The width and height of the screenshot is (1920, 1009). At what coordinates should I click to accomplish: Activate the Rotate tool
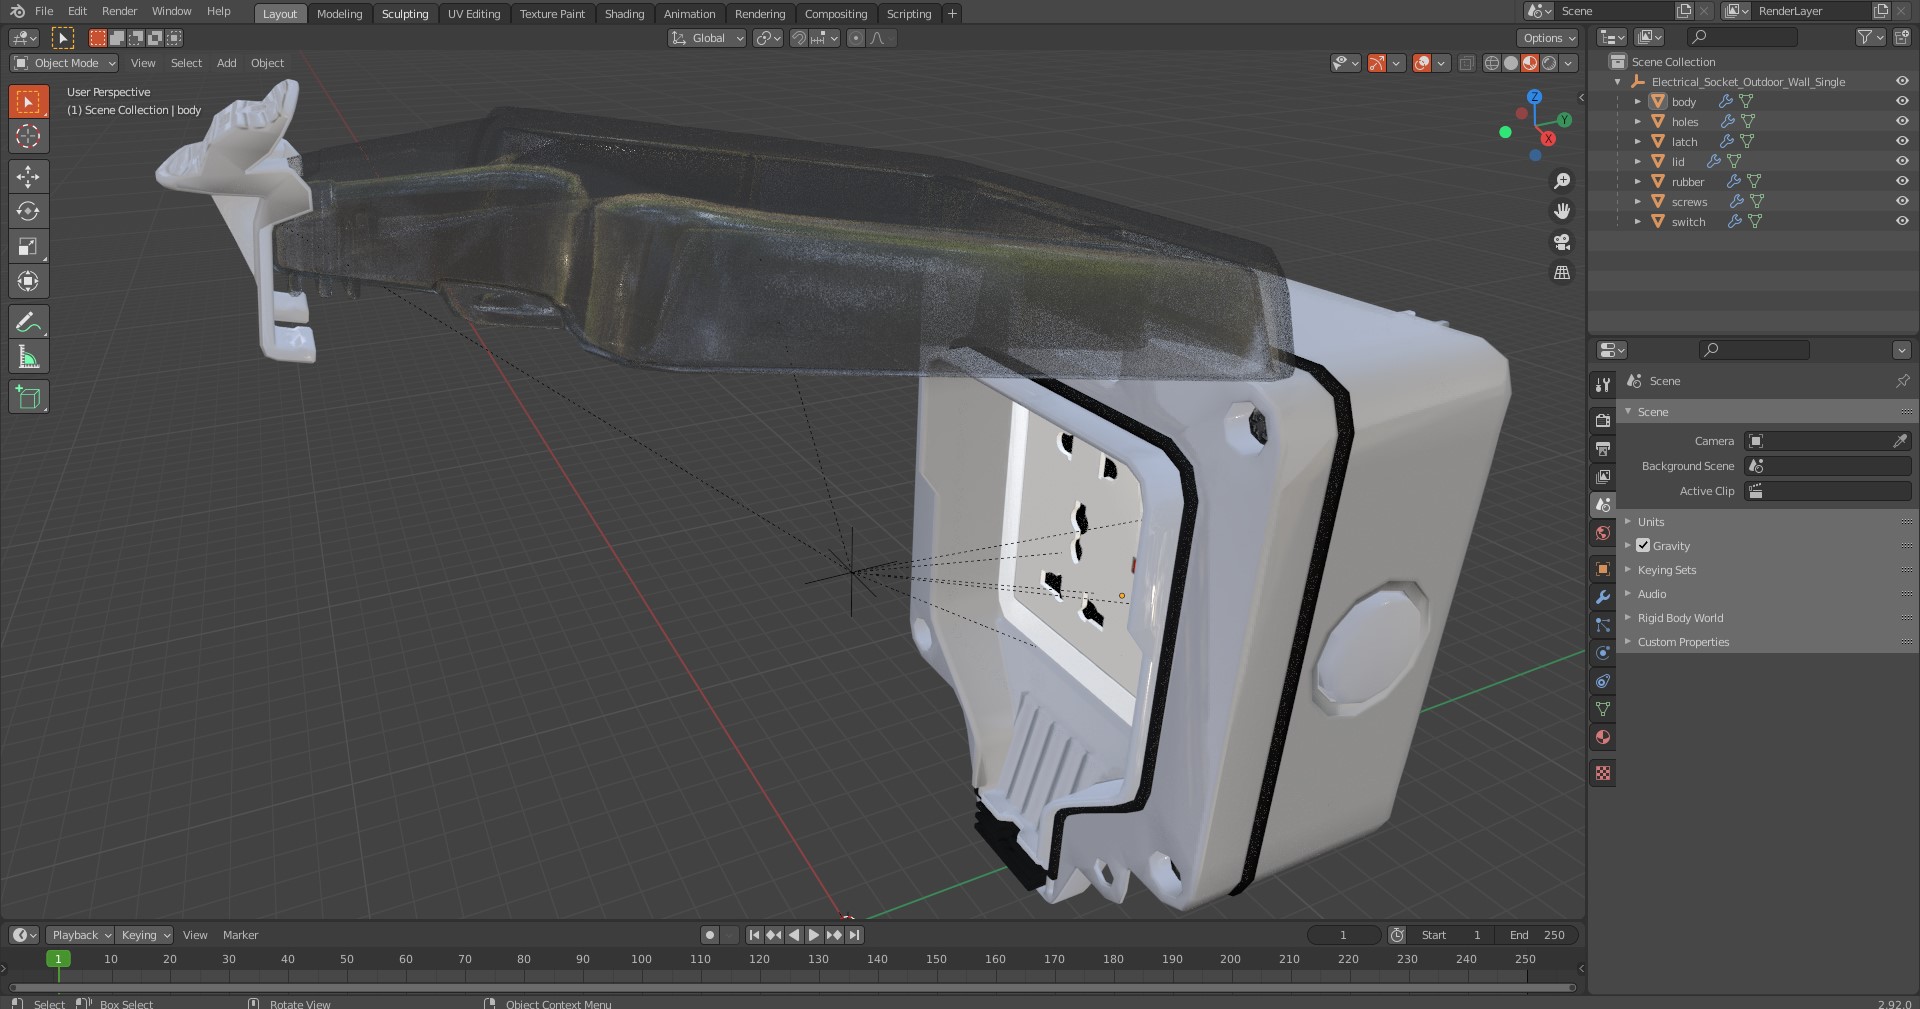point(28,211)
